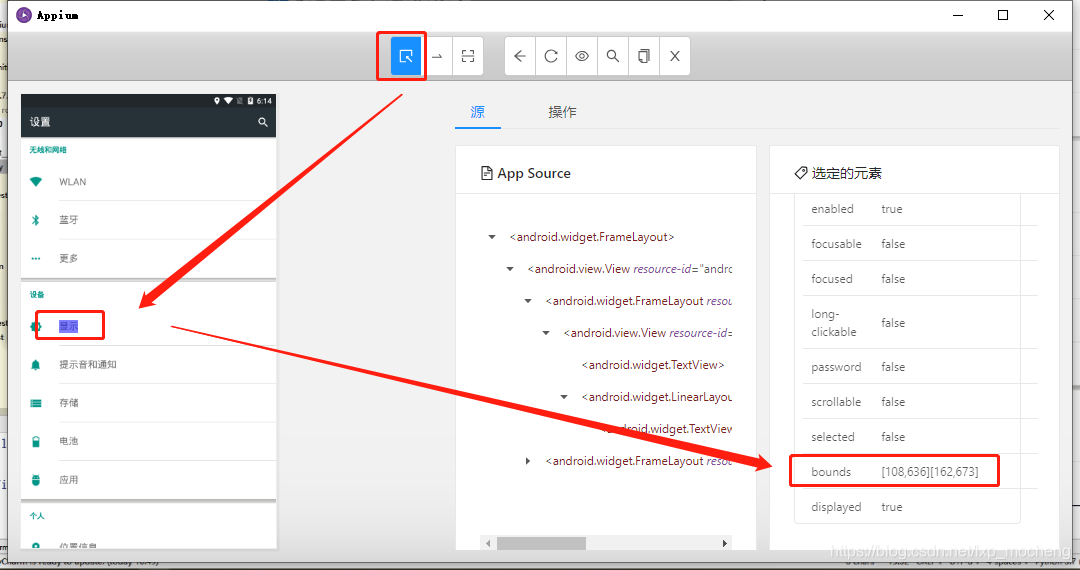Tap the battery icon in settings list
This screenshot has height=570, width=1080.
pos(36,442)
